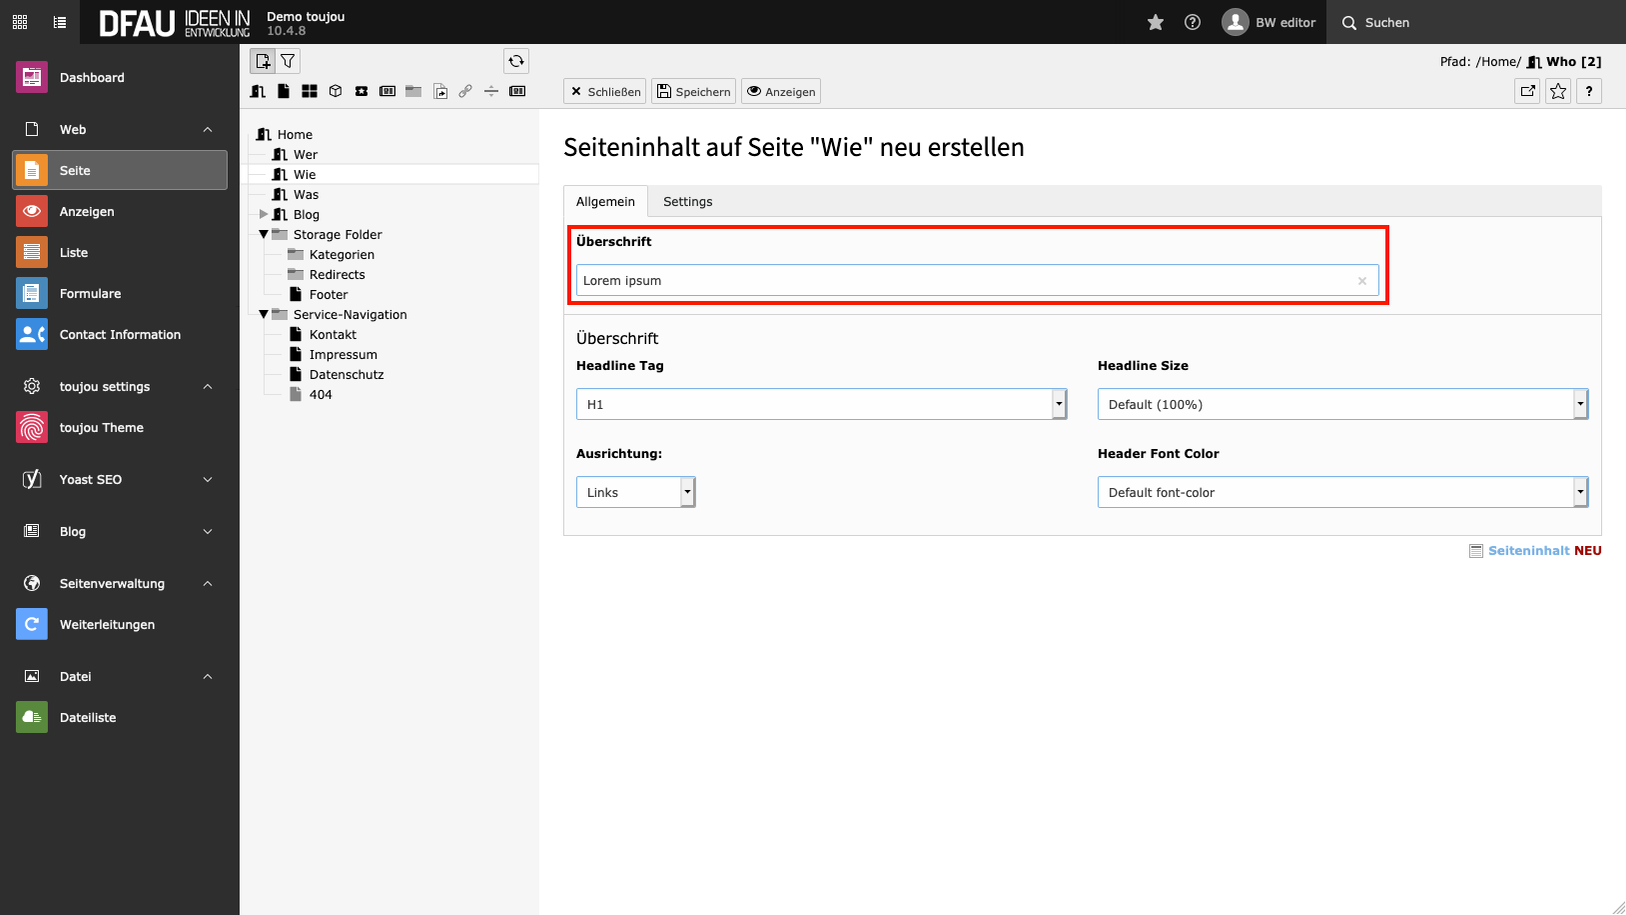The image size is (1626, 915).
Task: Click the Schließen button
Action: 605,91
